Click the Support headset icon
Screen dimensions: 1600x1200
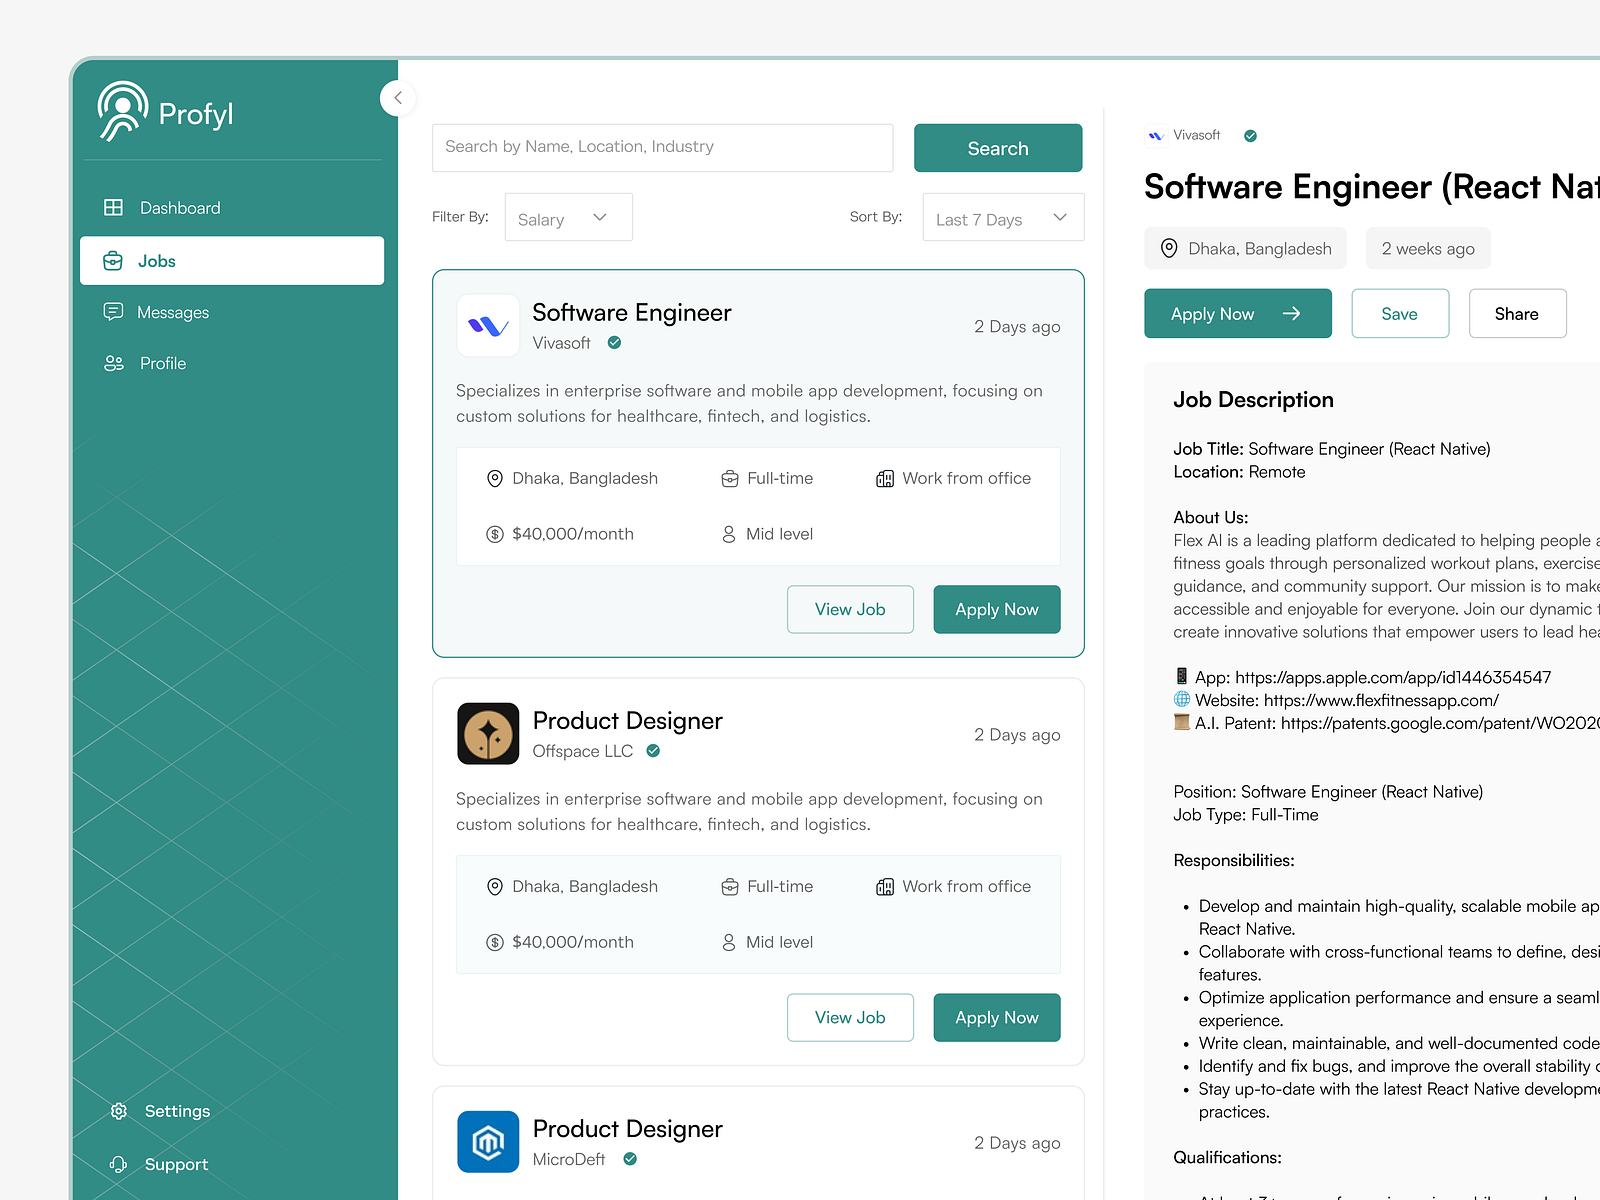click(118, 1164)
